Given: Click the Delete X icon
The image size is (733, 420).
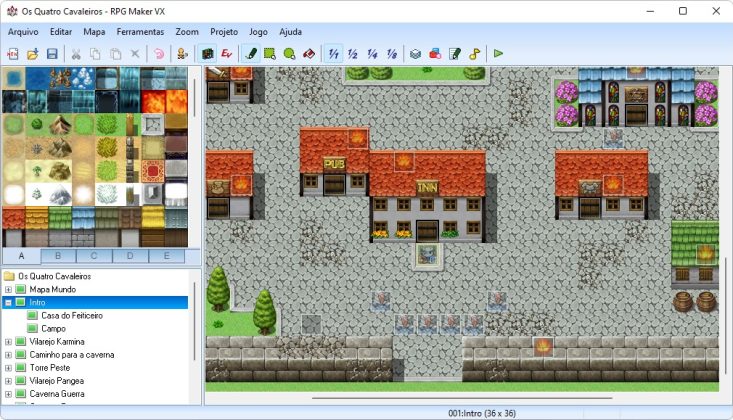Looking at the screenshot, I should coord(135,54).
